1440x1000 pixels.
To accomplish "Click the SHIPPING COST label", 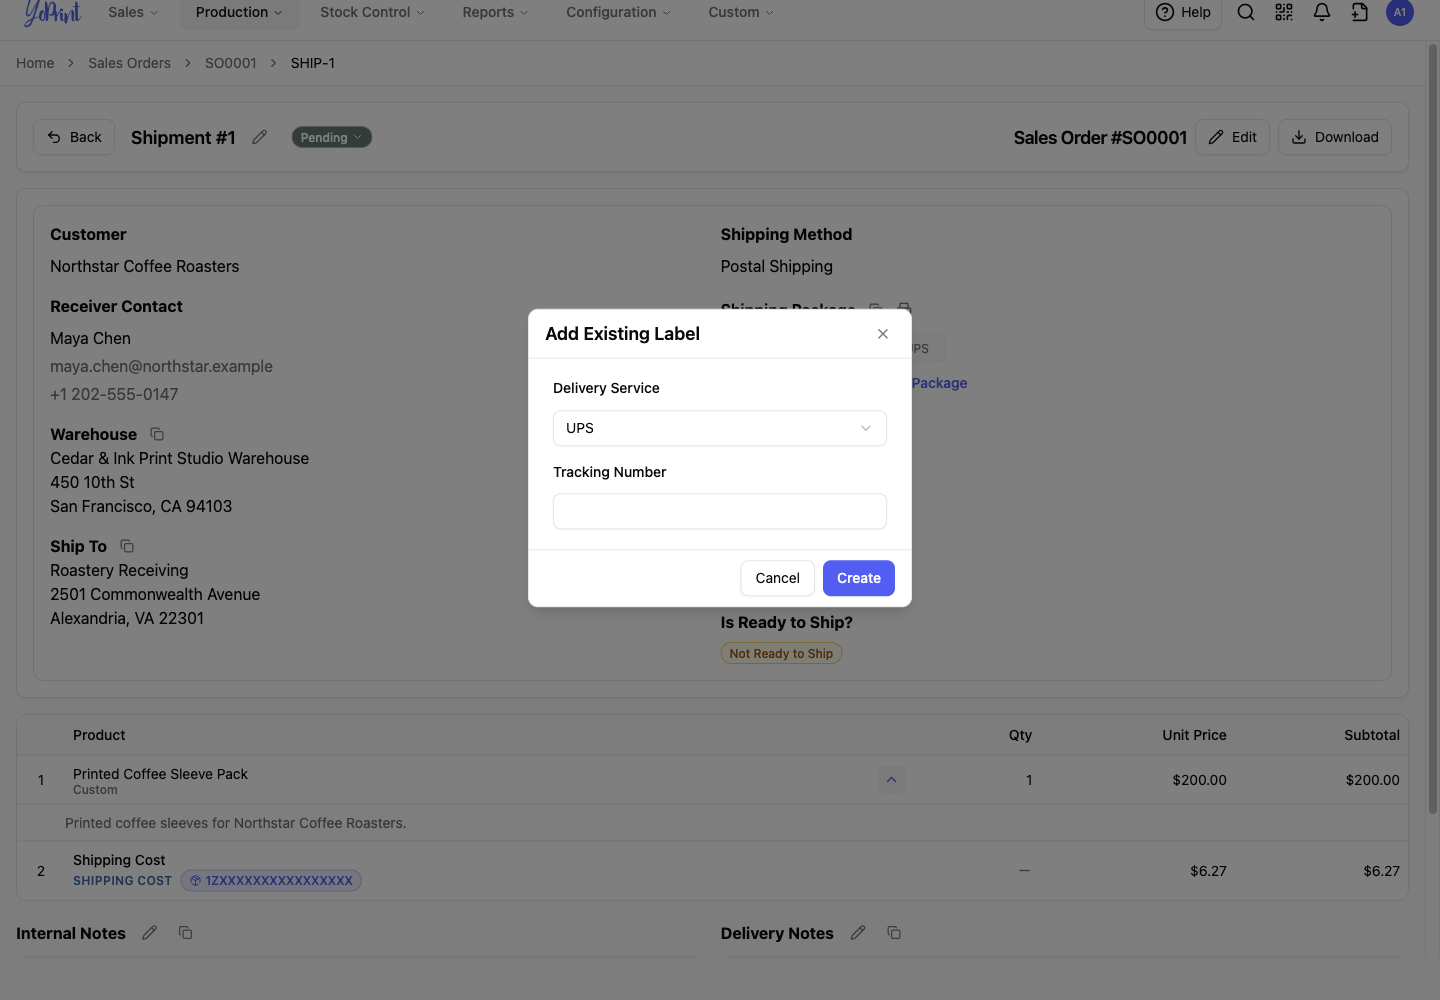I will point(122,881).
